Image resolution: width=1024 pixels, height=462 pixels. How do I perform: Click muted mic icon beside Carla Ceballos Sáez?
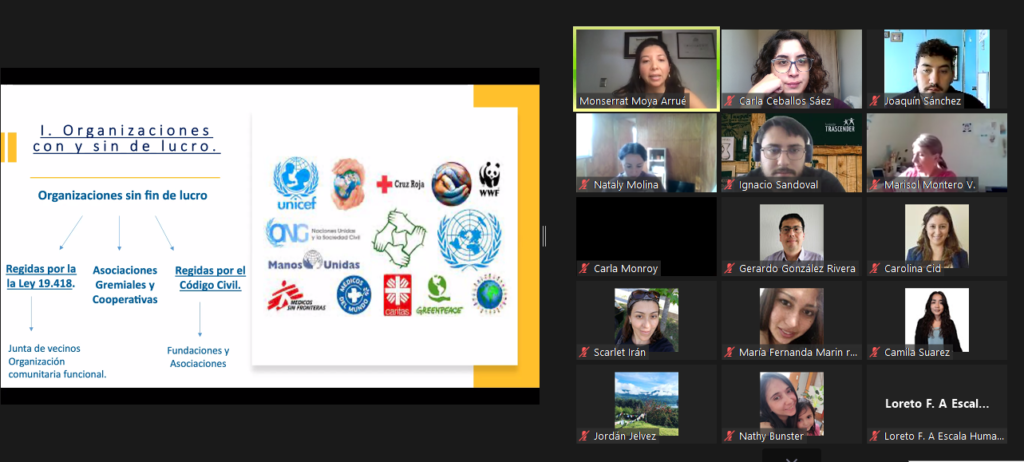(730, 101)
